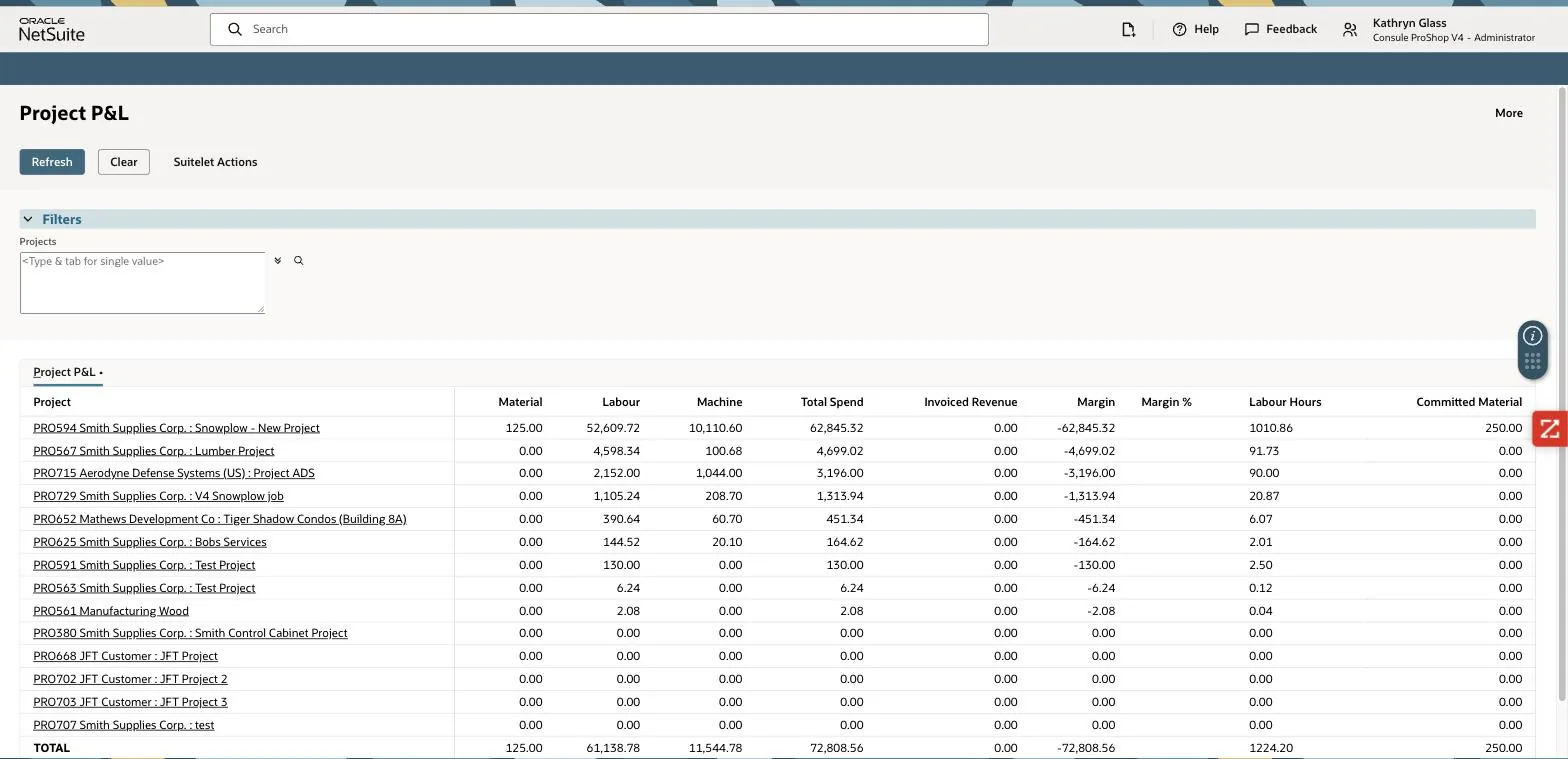1568x759 pixels.
Task: Click the Refresh button
Action: tap(52, 162)
